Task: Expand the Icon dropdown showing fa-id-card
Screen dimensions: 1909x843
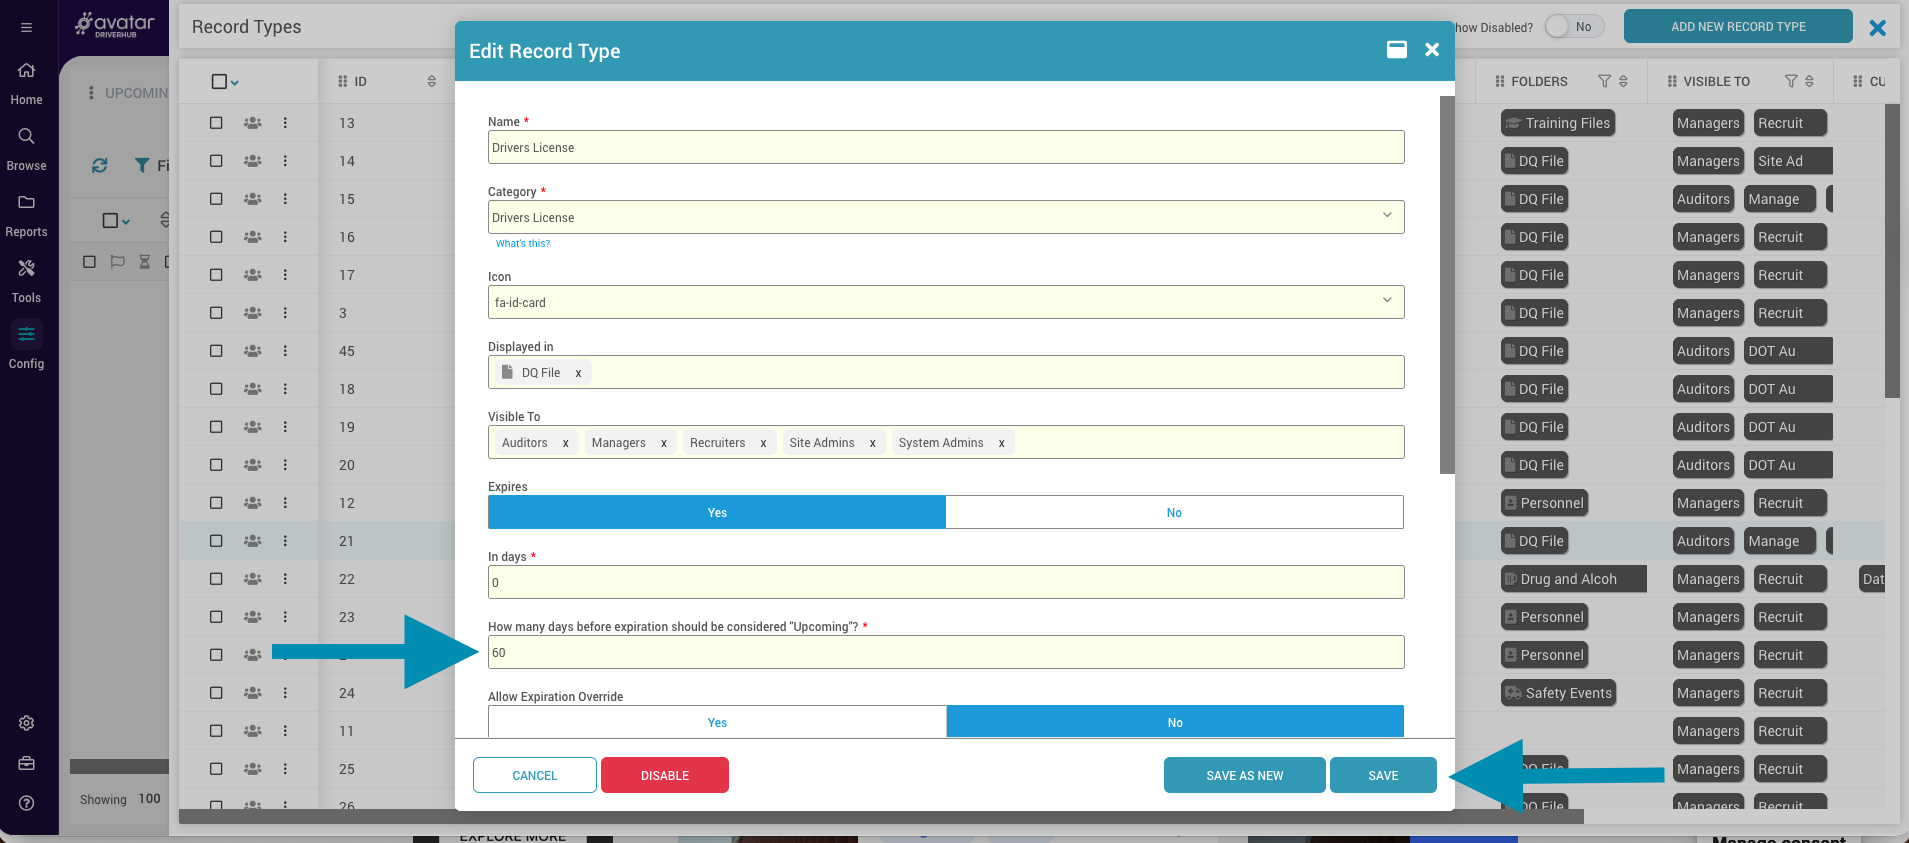Action: click(1386, 301)
